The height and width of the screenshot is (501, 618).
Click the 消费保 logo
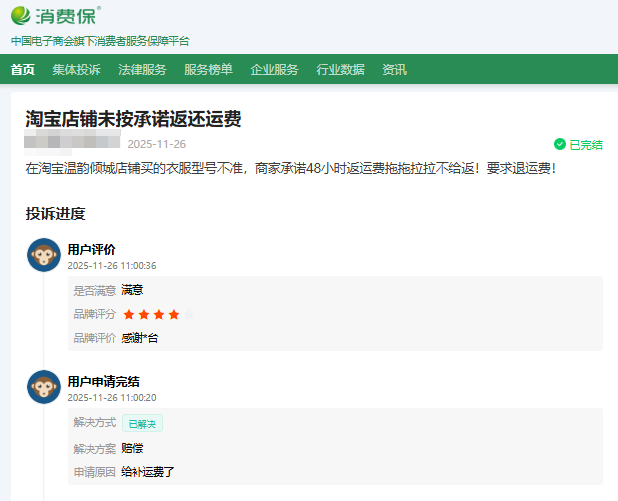56,17
